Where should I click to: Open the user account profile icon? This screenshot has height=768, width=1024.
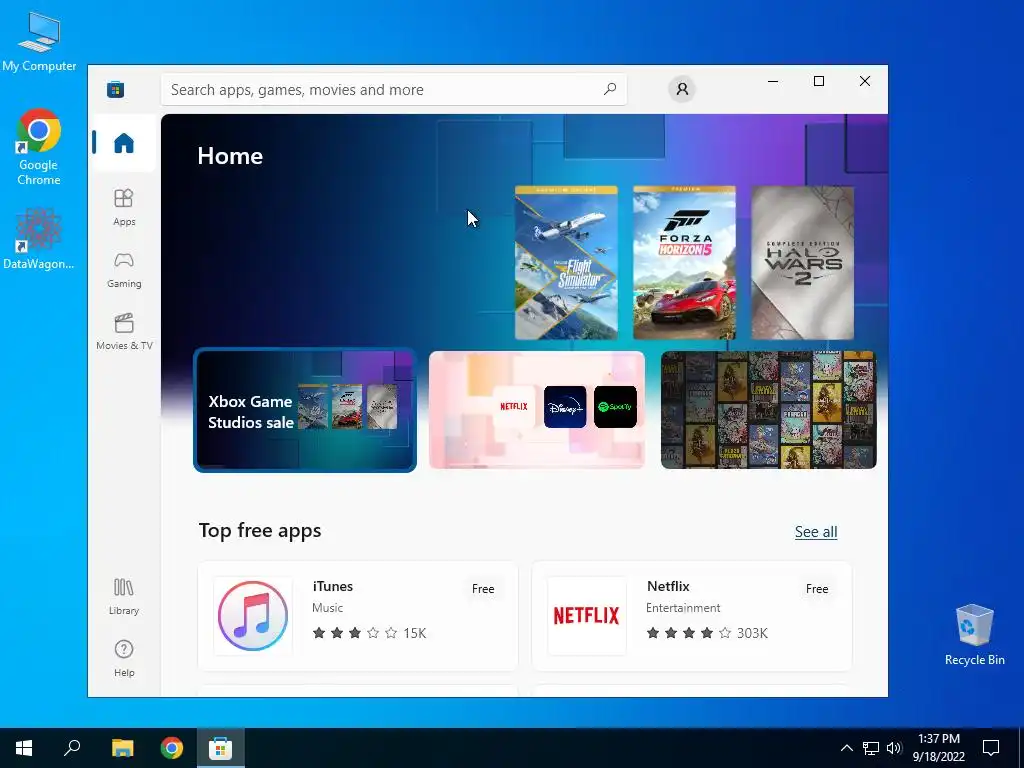tap(682, 89)
